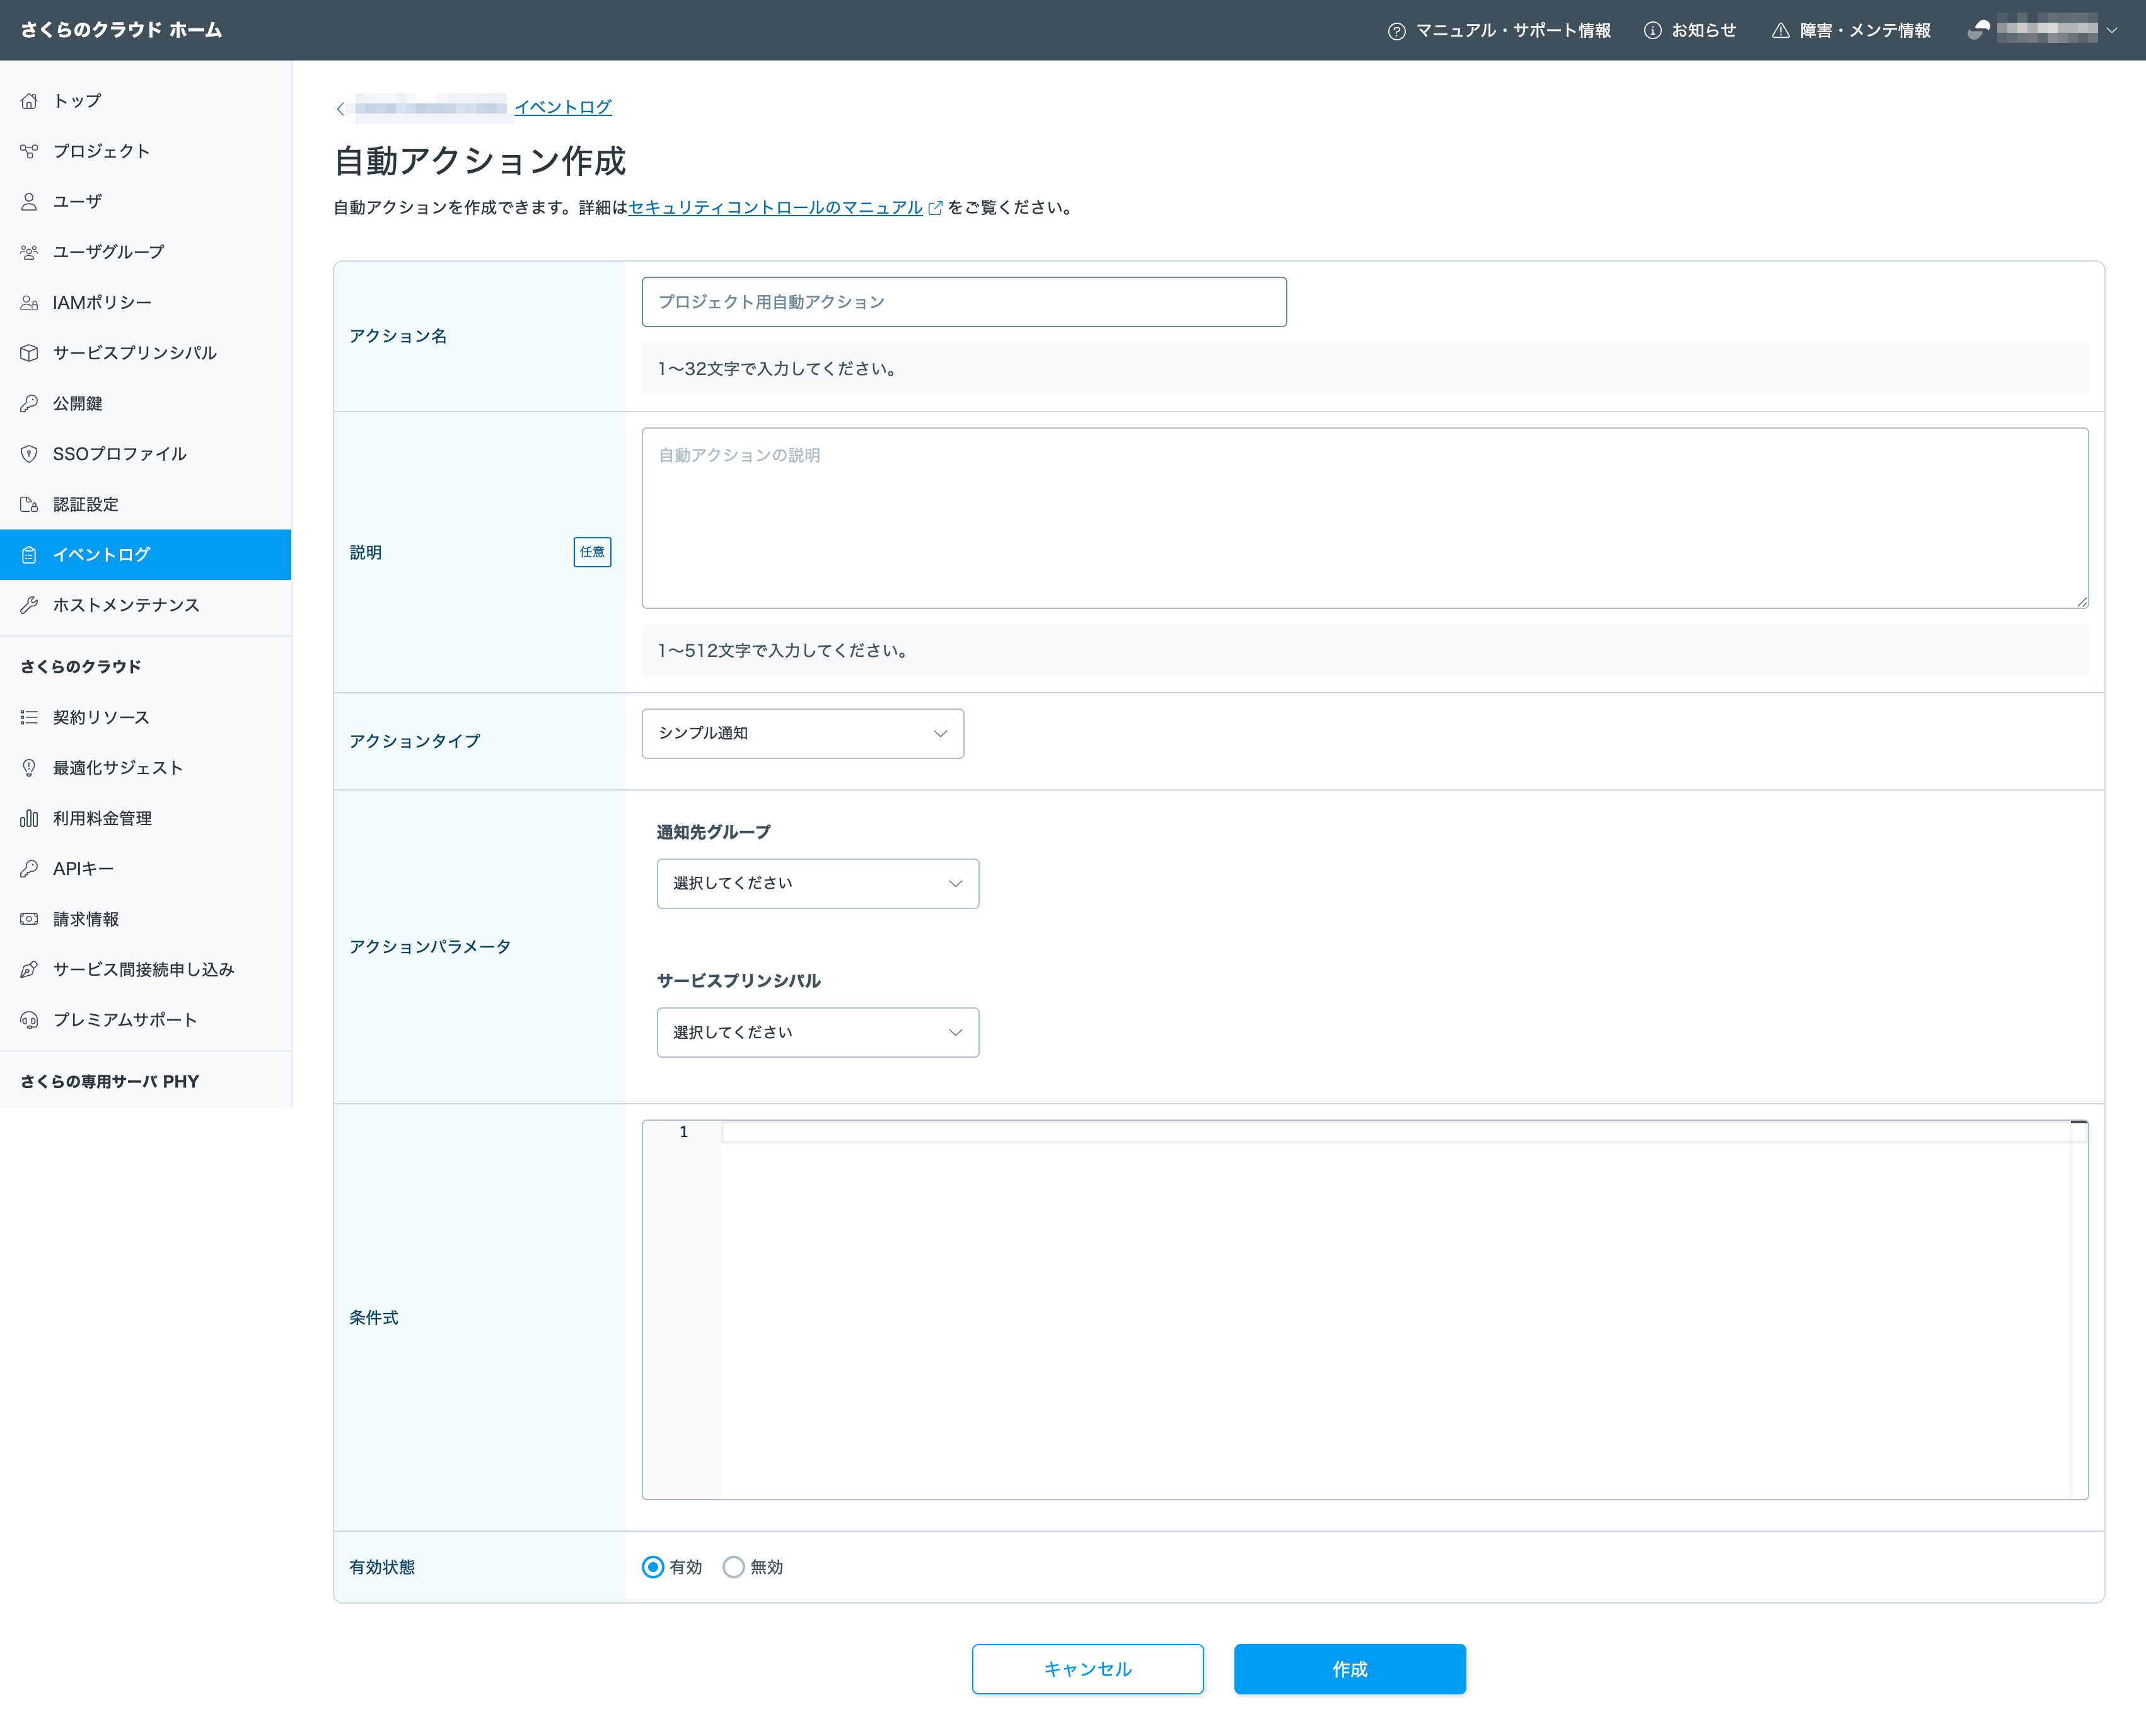The image size is (2146, 1736).
Task: Click the help icon by マニュアル・サポート情報
Action: click(1396, 31)
